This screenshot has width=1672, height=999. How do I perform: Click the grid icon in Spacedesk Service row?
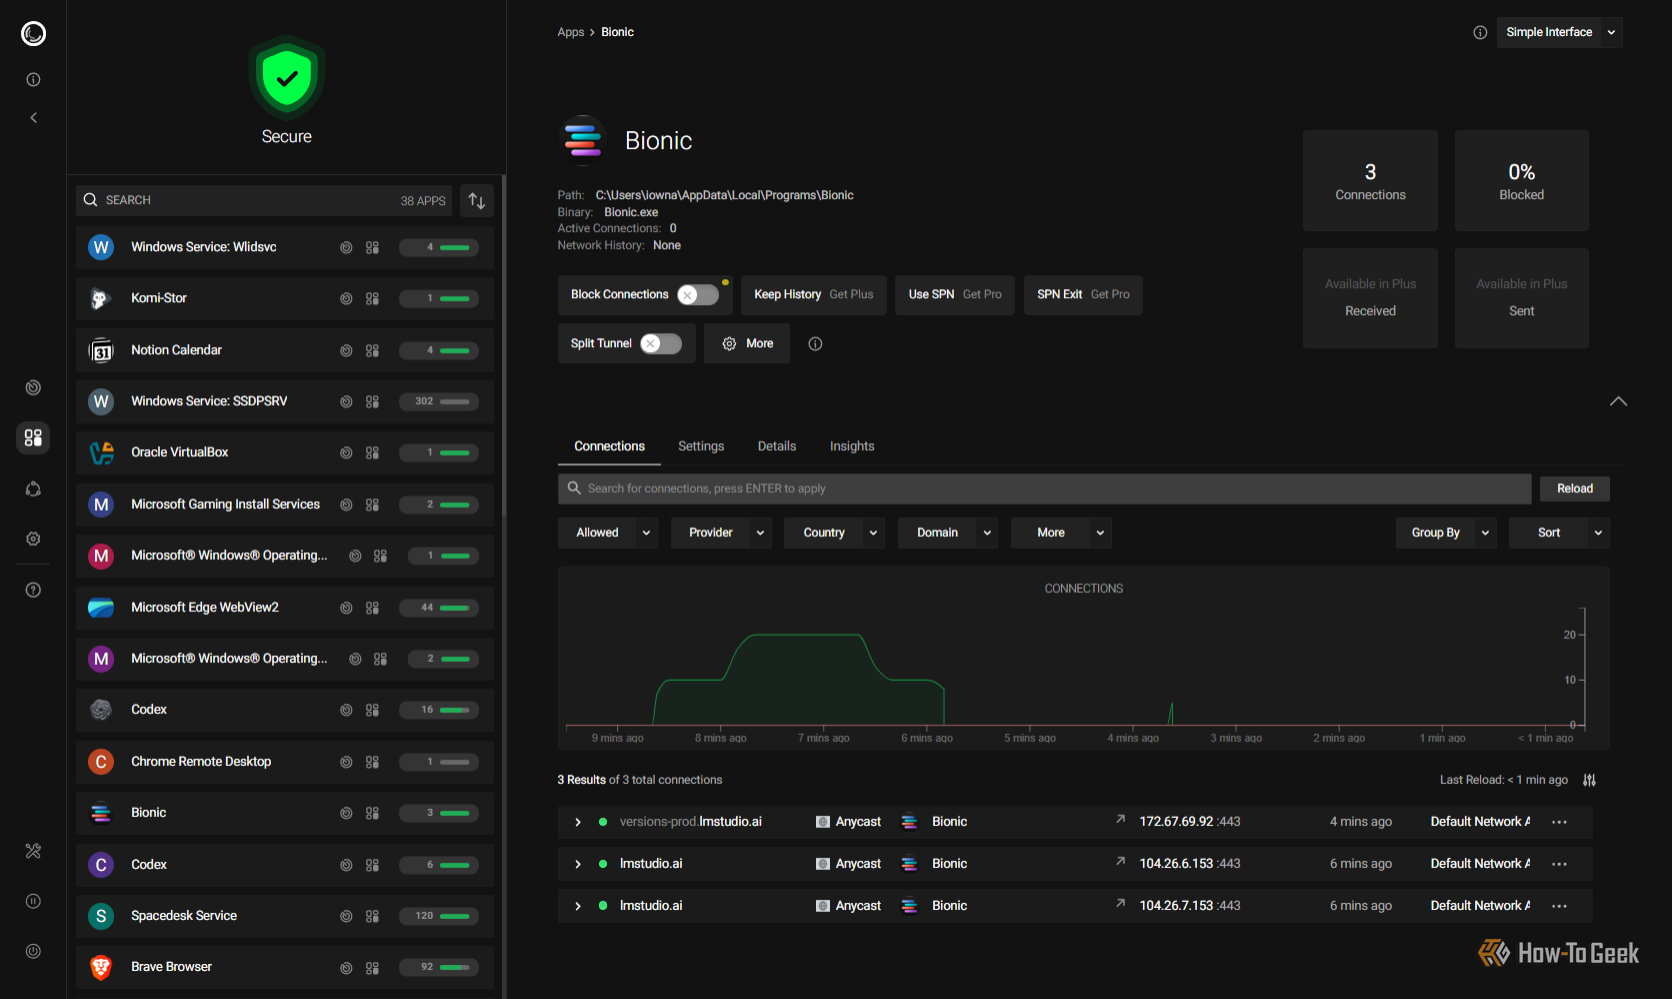372,916
